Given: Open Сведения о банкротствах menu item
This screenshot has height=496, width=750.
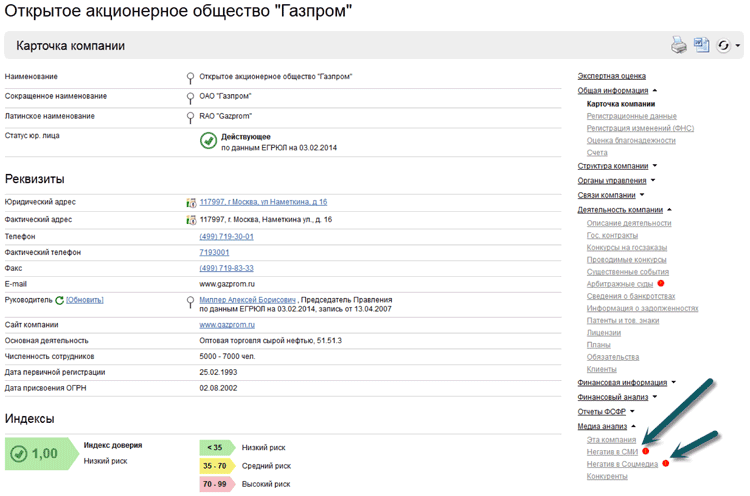Looking at the screenshot, I should point(631,296).
